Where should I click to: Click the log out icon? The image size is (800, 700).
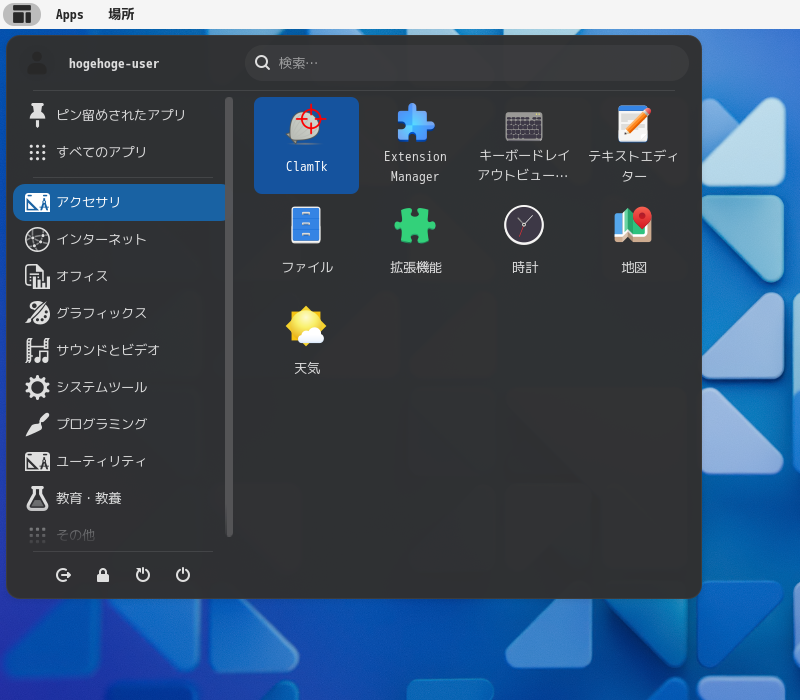63,575
